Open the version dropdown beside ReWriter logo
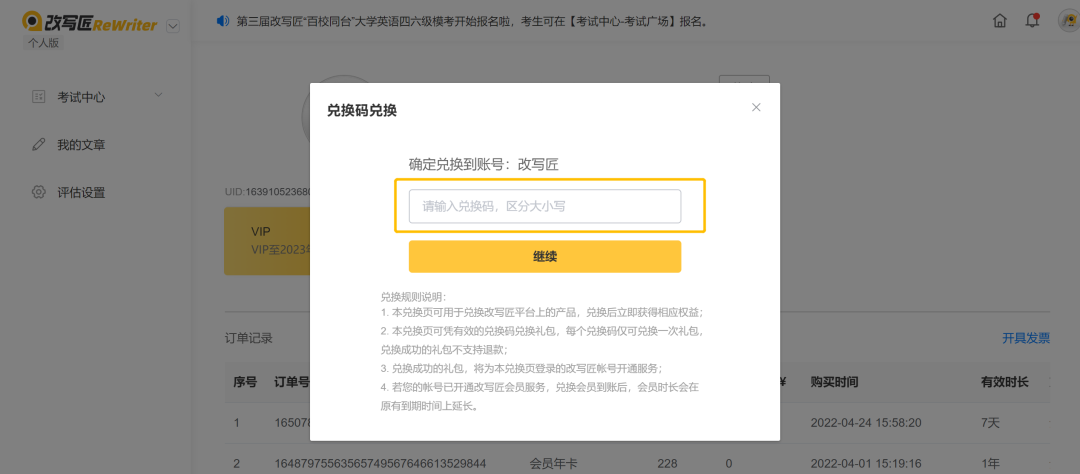 click(173, 26)
